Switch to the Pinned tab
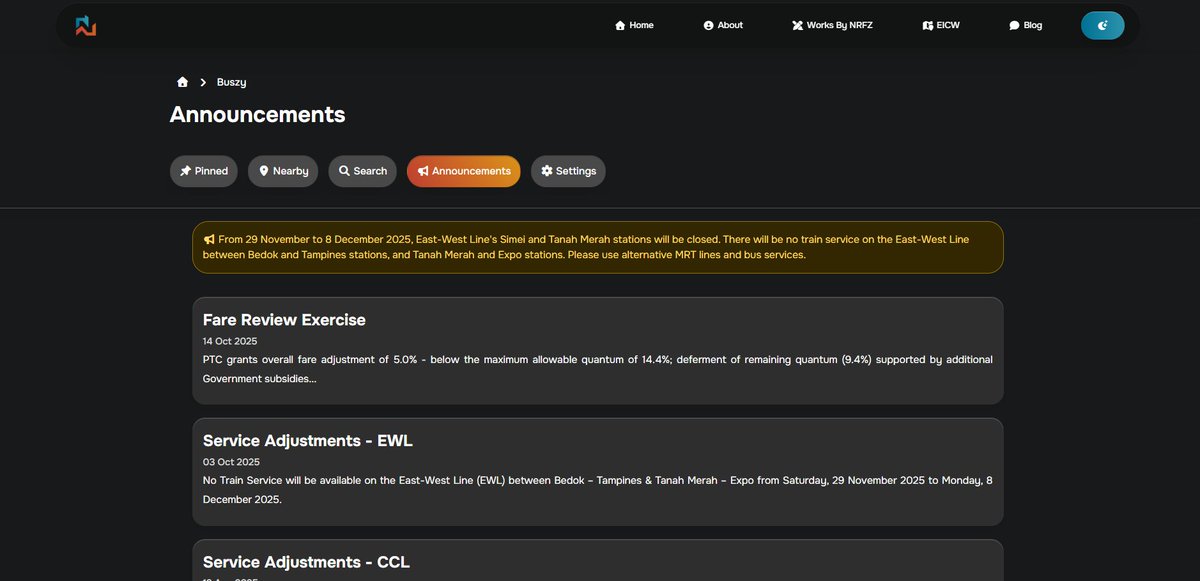The height and width of the screenshot is (581, 1200). [x=204, y=171]
